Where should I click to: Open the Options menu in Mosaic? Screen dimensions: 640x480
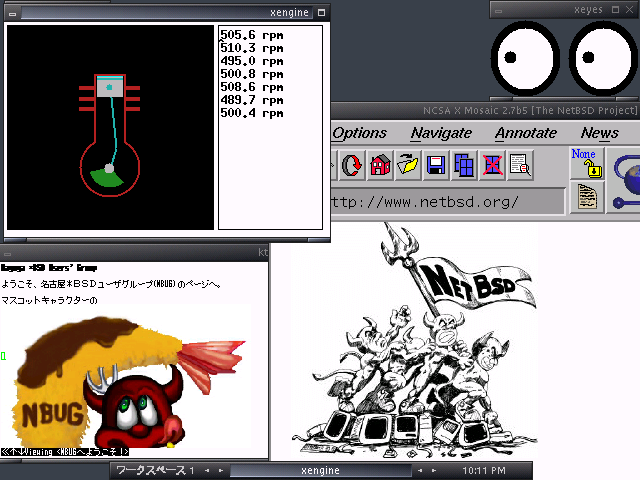(359, 133)
